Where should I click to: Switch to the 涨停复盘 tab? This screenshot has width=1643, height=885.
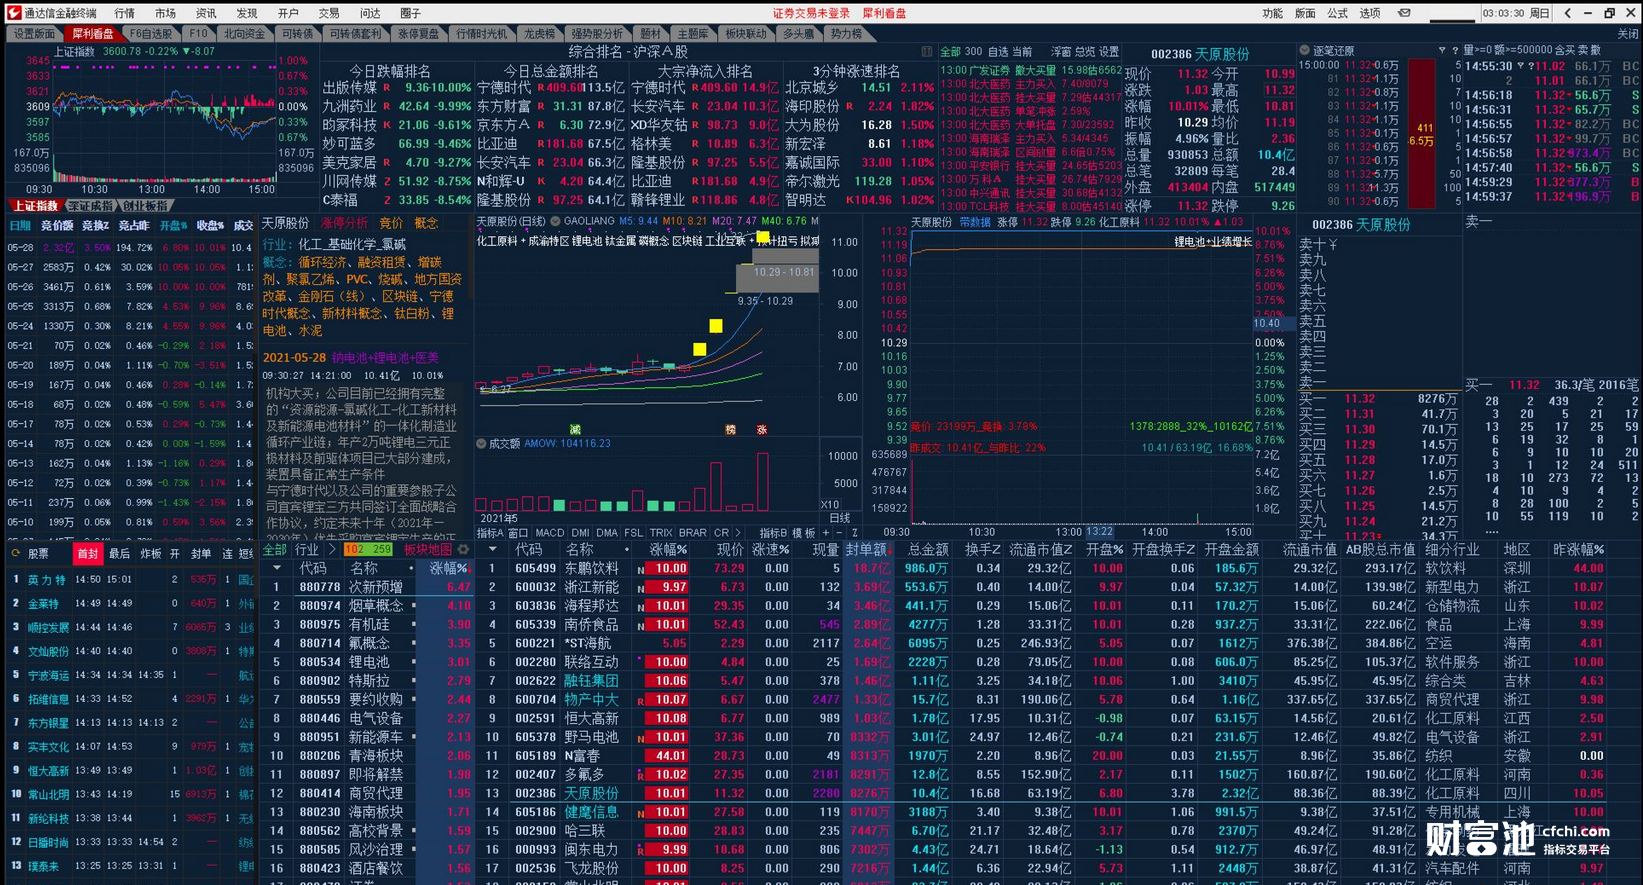click(x=418, y=34)
